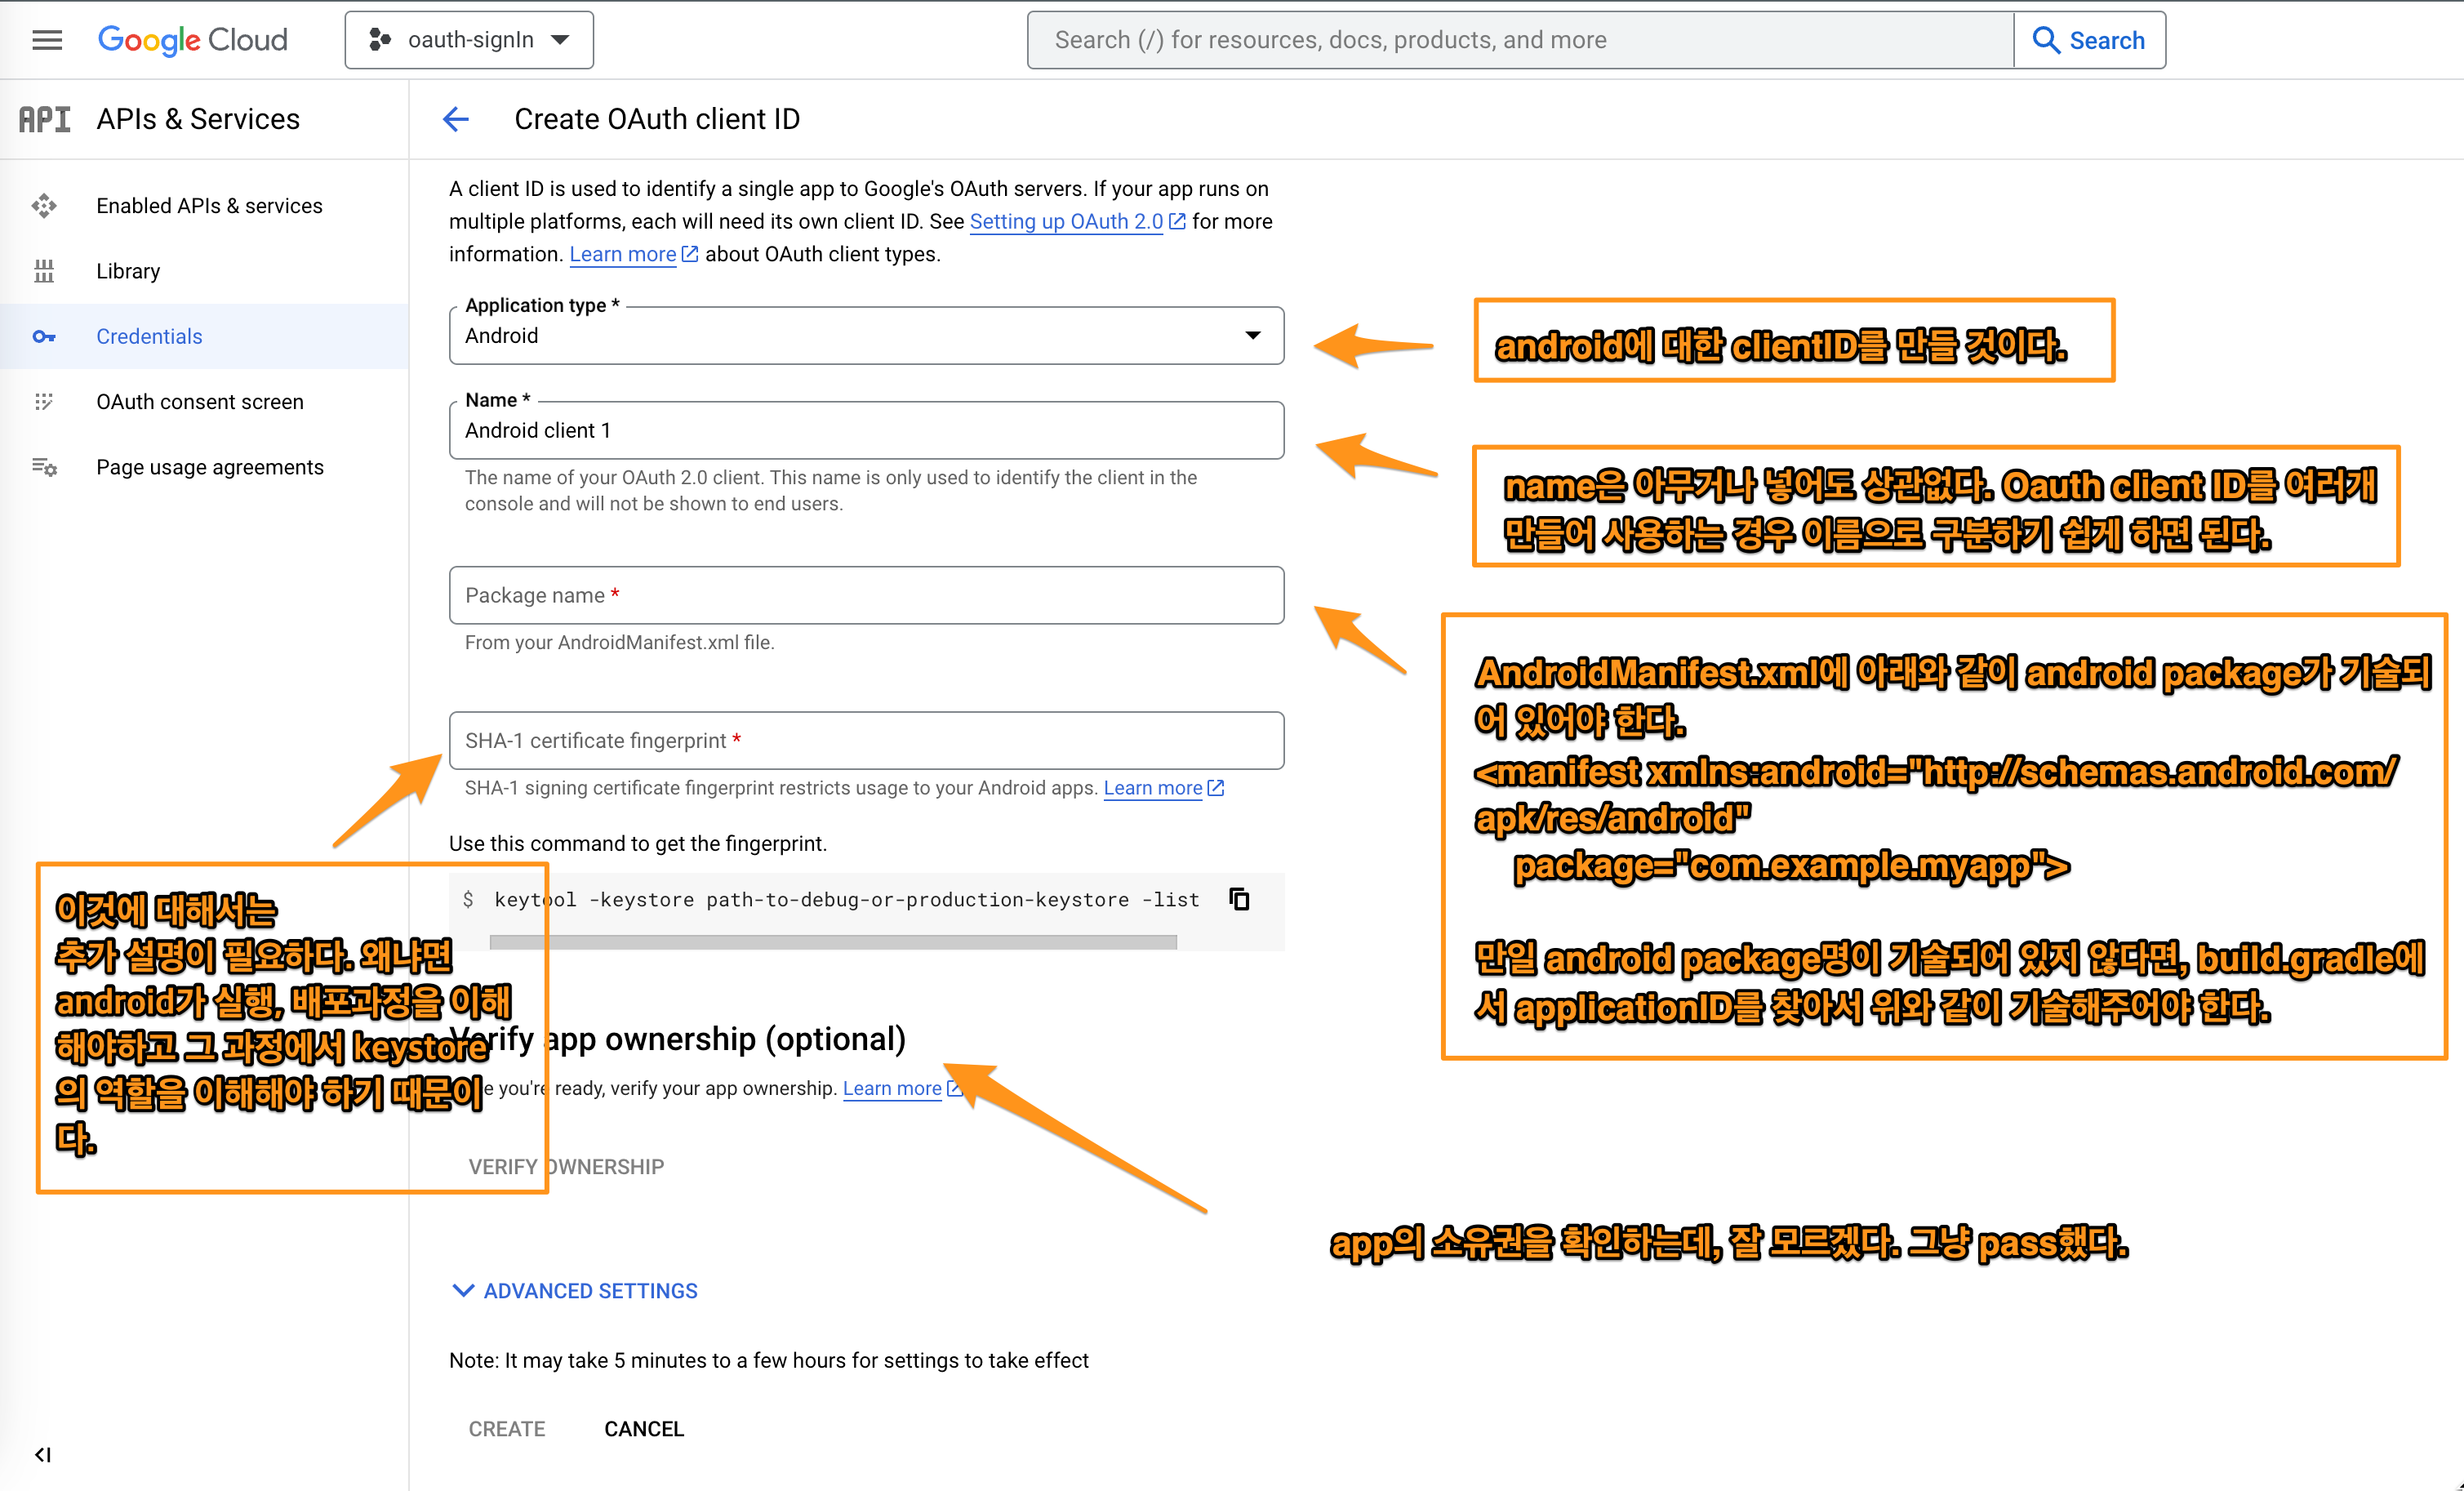Click the Enabled APIs & services icon
Screen dimensions: 2464x1491
coord(44,206)
